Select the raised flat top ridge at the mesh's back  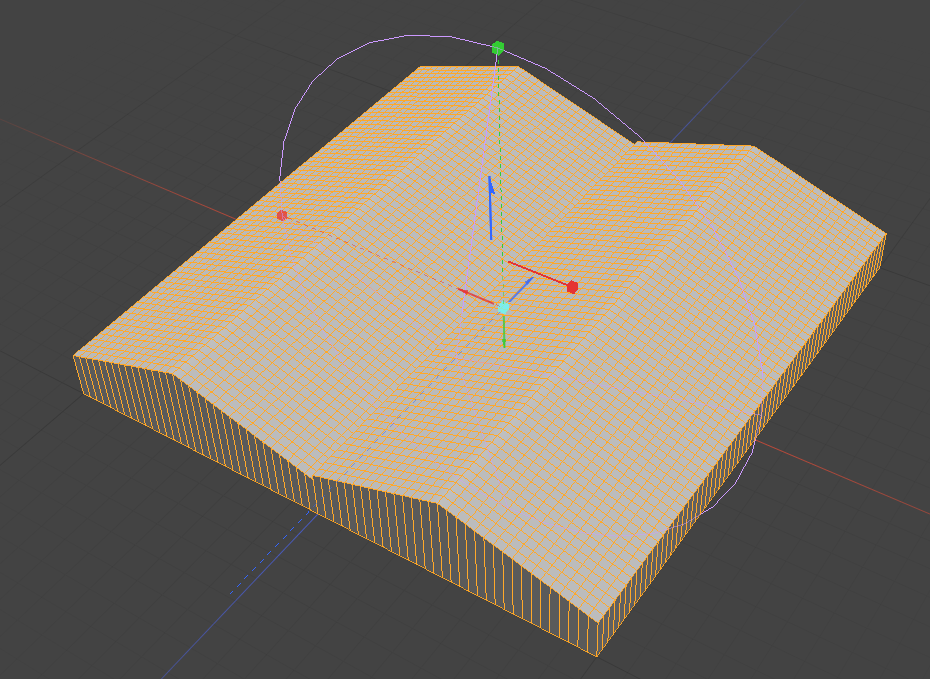click(470, 70)
